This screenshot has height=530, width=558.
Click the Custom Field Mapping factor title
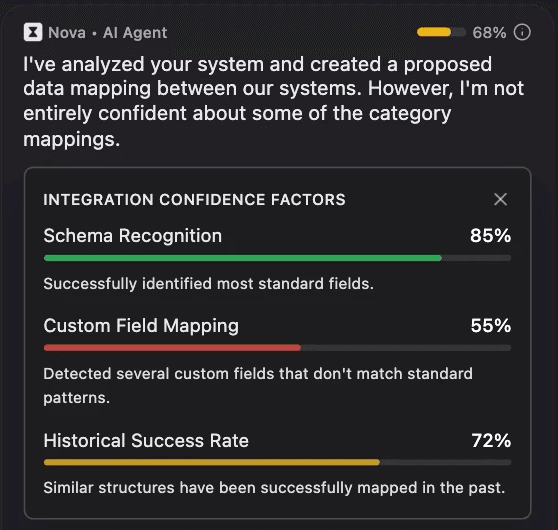tap(141, 326)
